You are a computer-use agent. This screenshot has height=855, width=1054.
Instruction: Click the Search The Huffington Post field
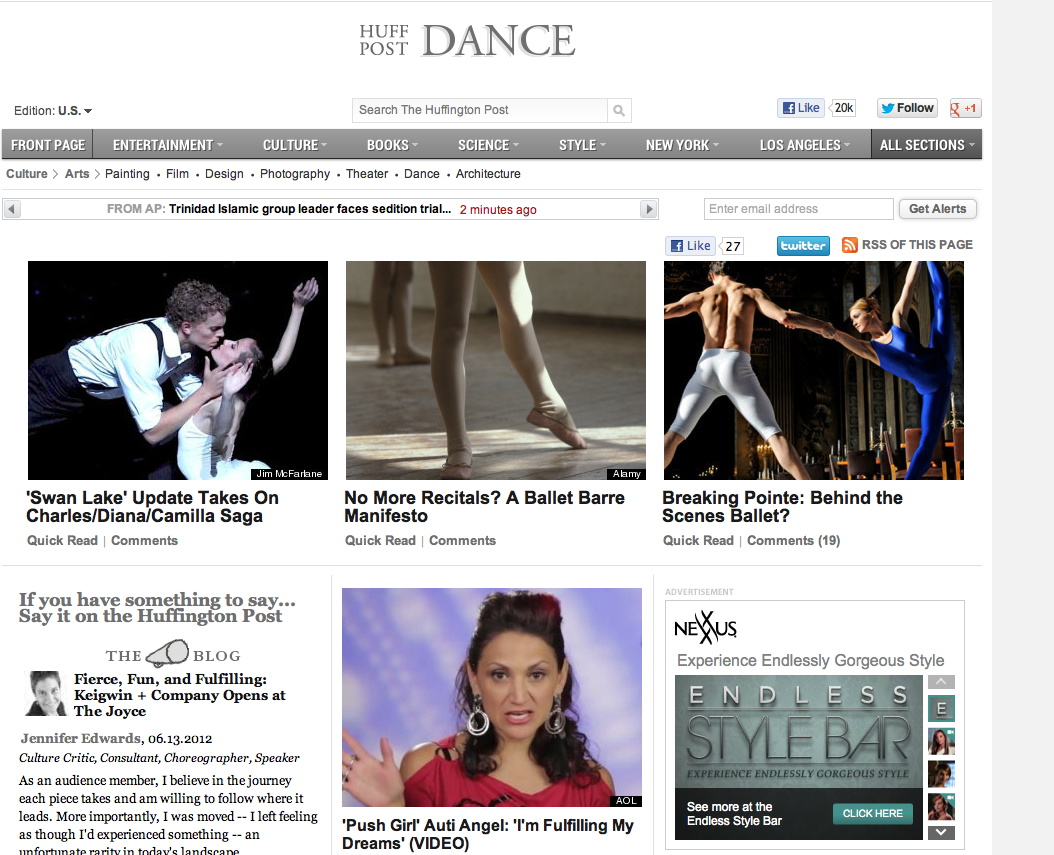click(x=480, y=110)
